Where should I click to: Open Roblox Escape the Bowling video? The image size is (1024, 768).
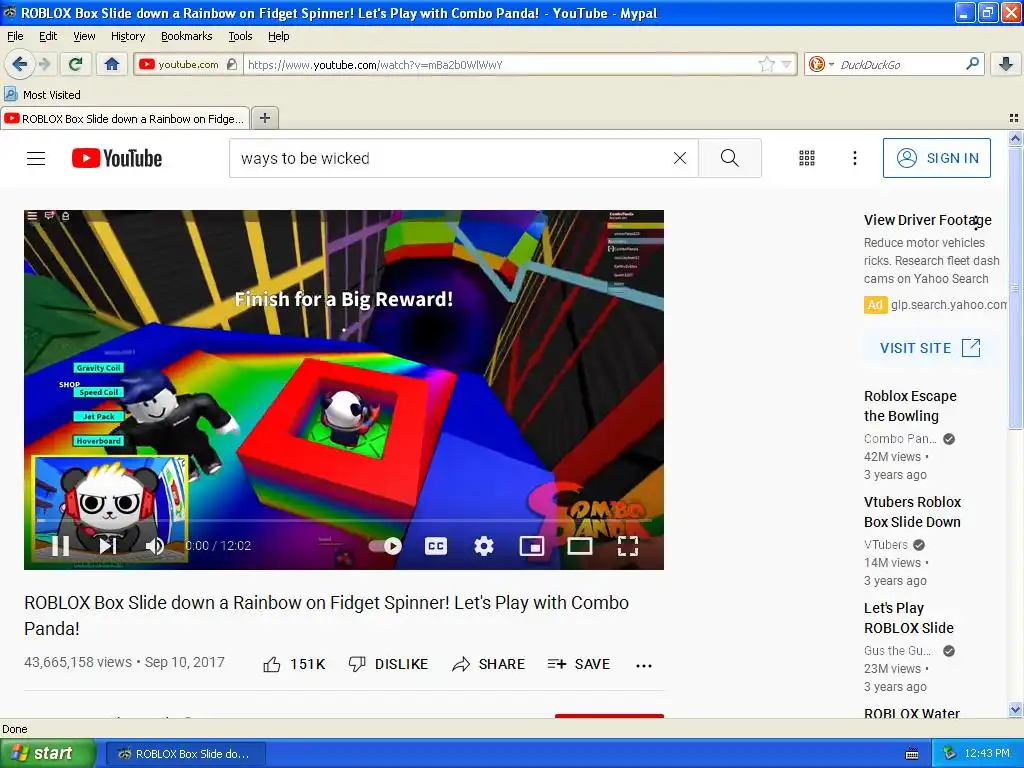910,406
